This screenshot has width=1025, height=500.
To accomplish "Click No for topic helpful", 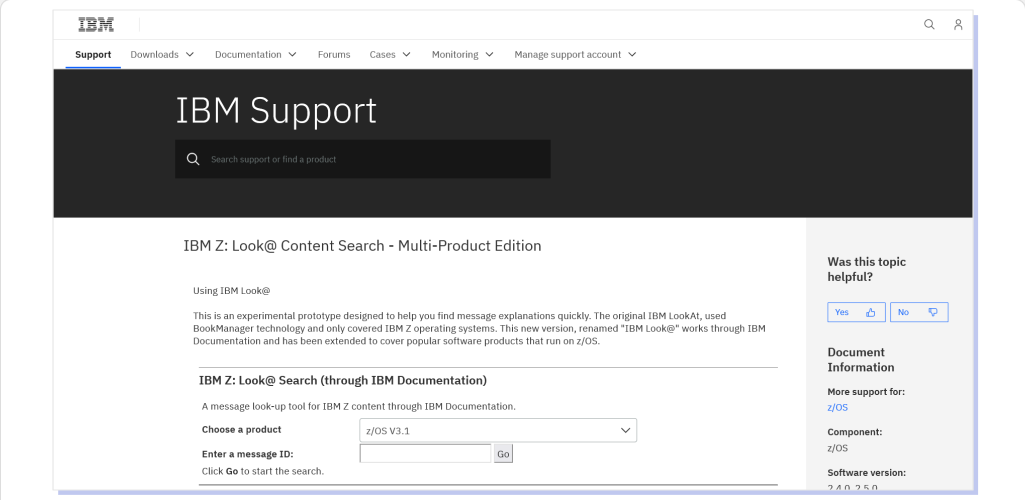I will tap(919, 312).
